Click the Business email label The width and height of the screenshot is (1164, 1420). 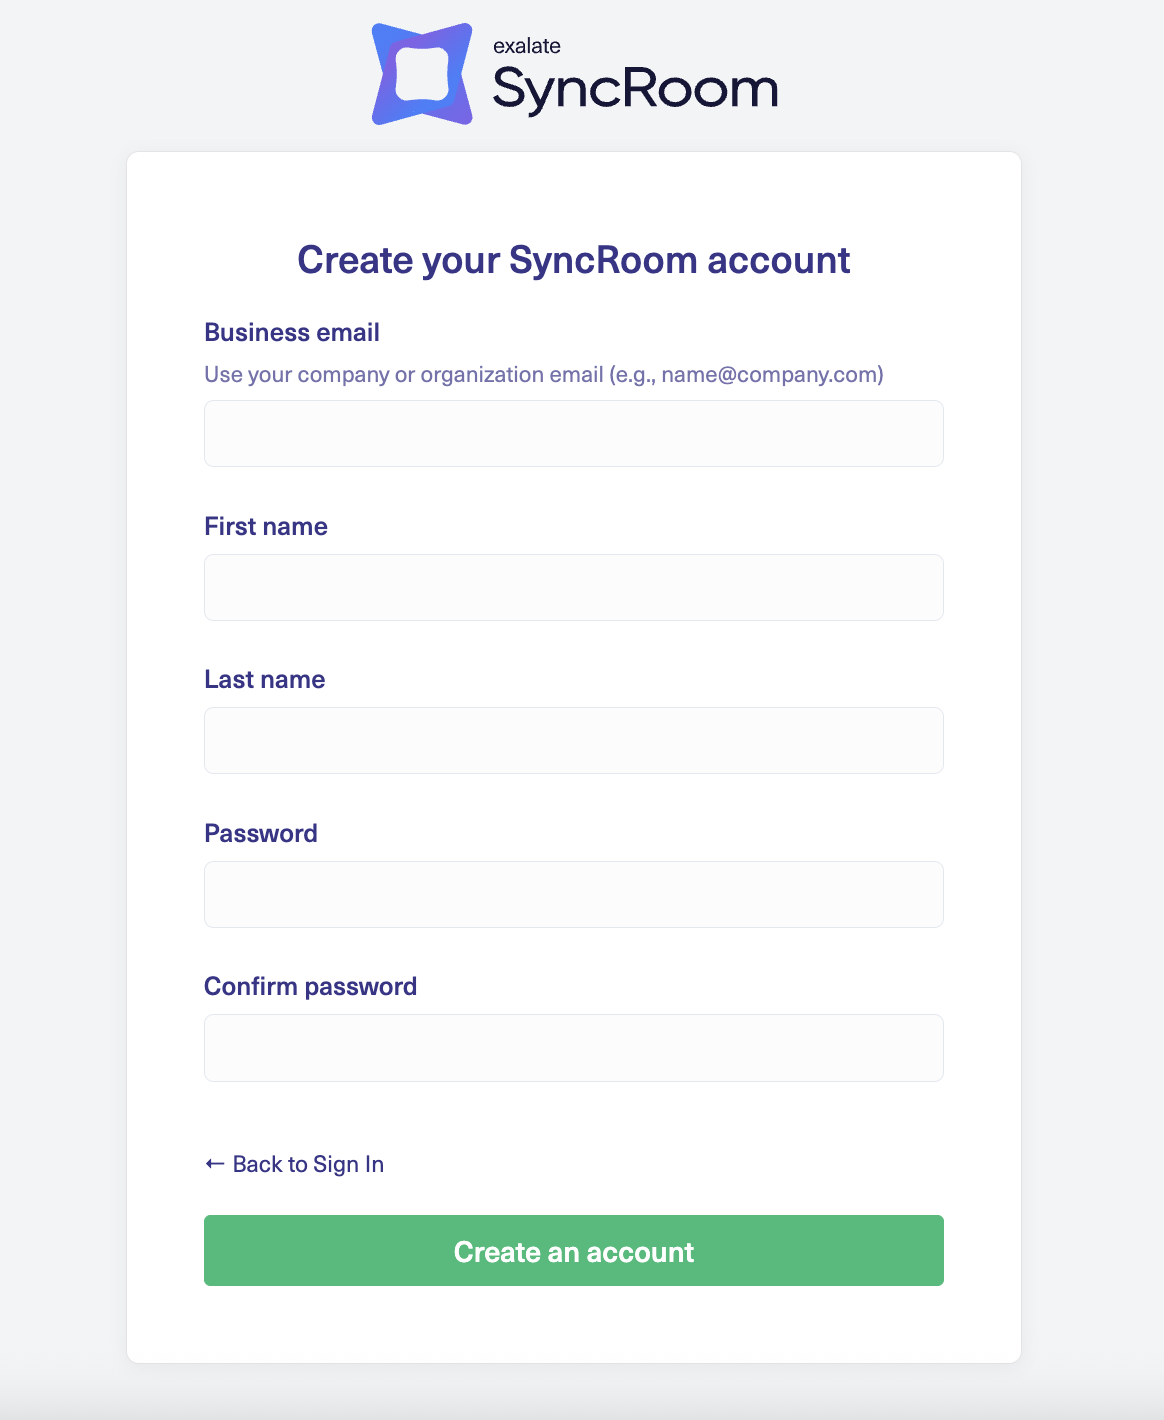coord(292,333)
